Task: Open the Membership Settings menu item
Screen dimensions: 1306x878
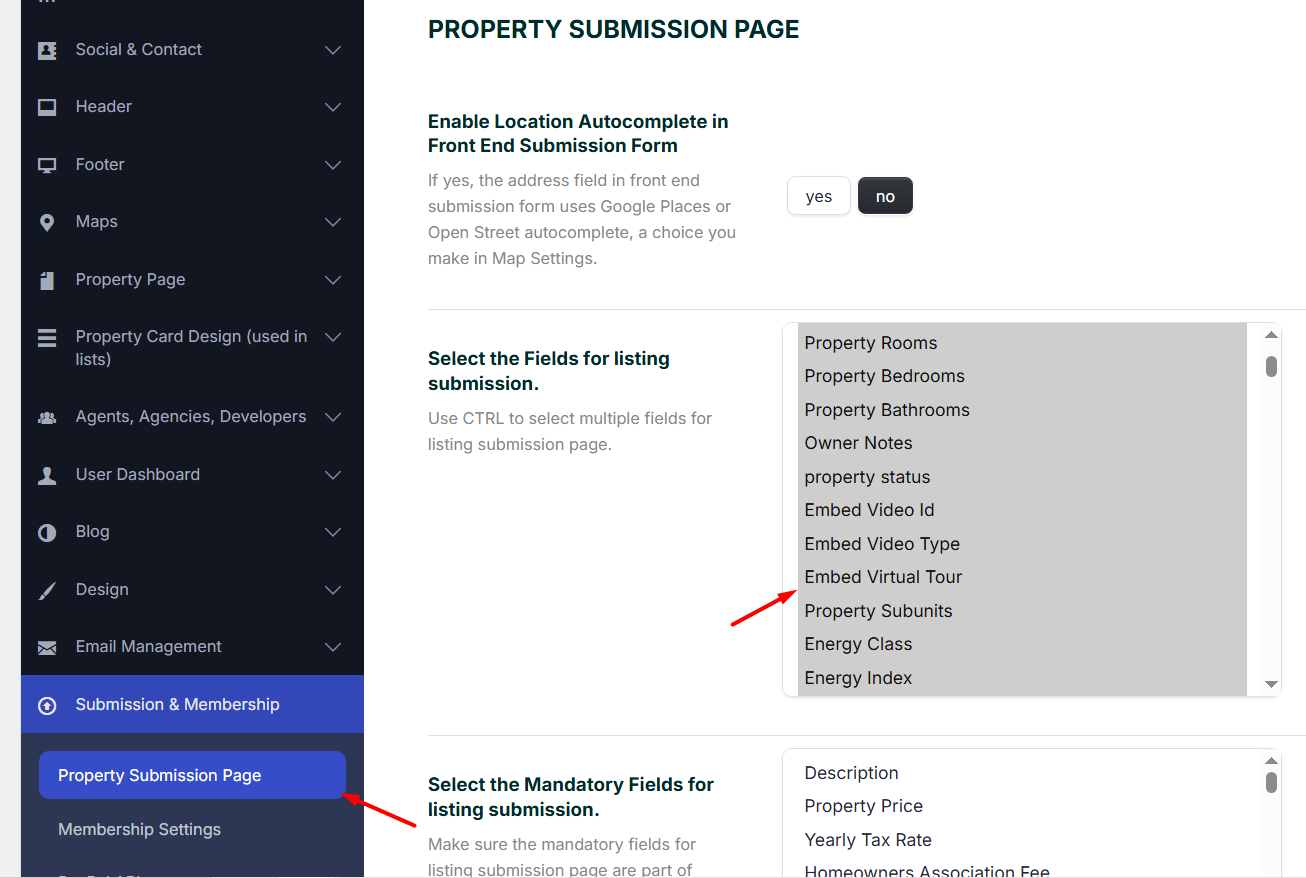Action: (139, 829)
